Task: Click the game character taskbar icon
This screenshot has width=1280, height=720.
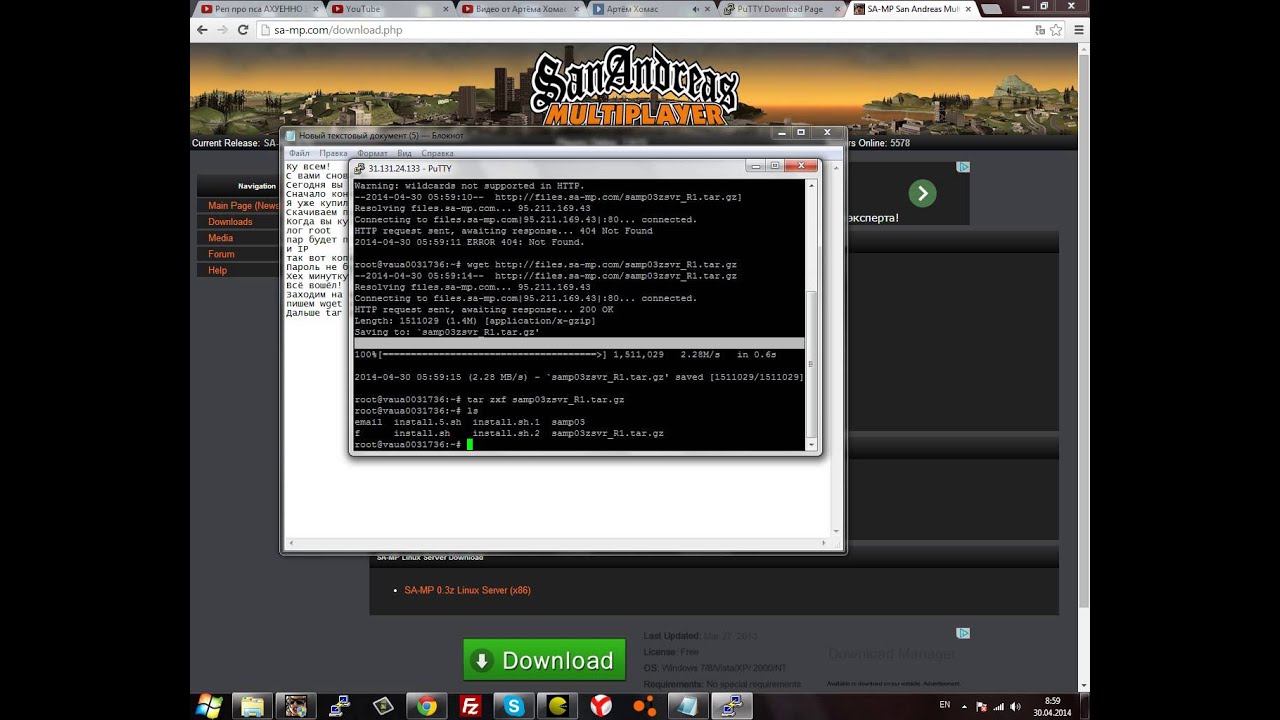Action: 296,706
